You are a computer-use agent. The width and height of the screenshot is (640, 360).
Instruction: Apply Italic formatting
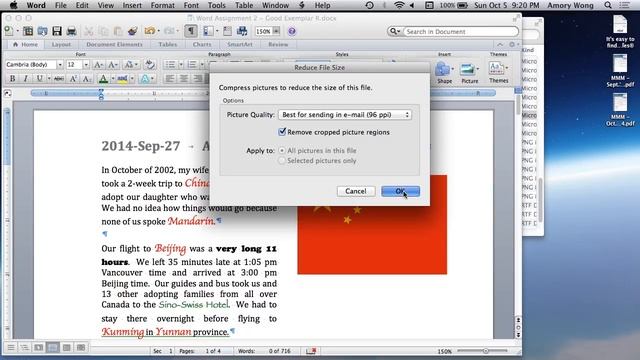[25, 78]
